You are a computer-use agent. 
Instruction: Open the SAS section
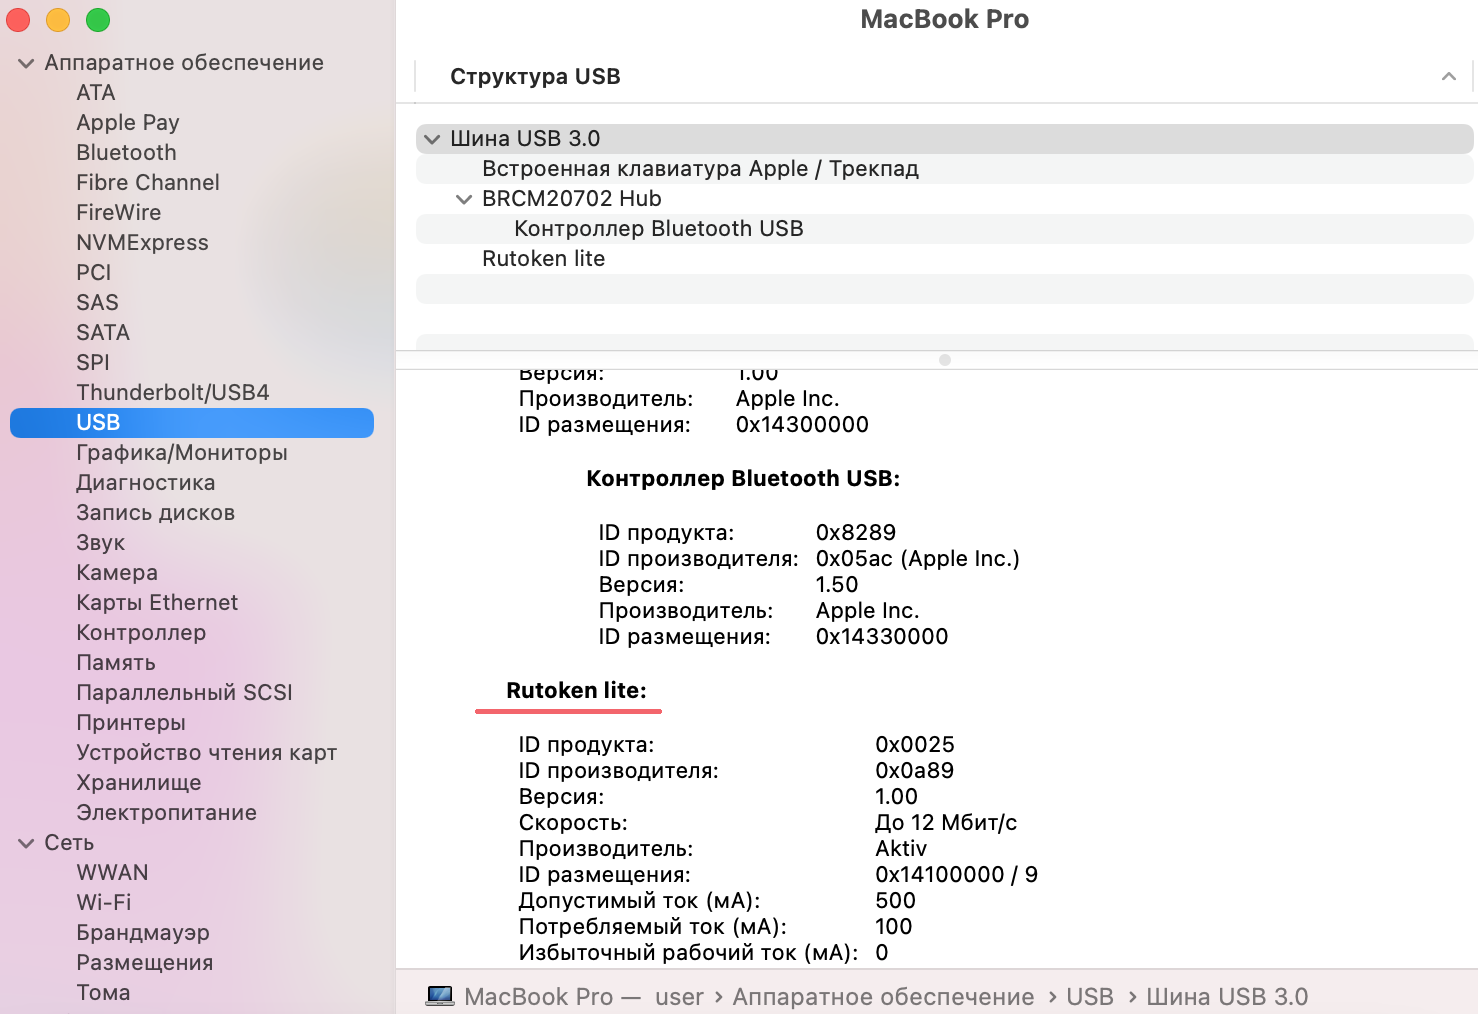click(x=97, y=303)
